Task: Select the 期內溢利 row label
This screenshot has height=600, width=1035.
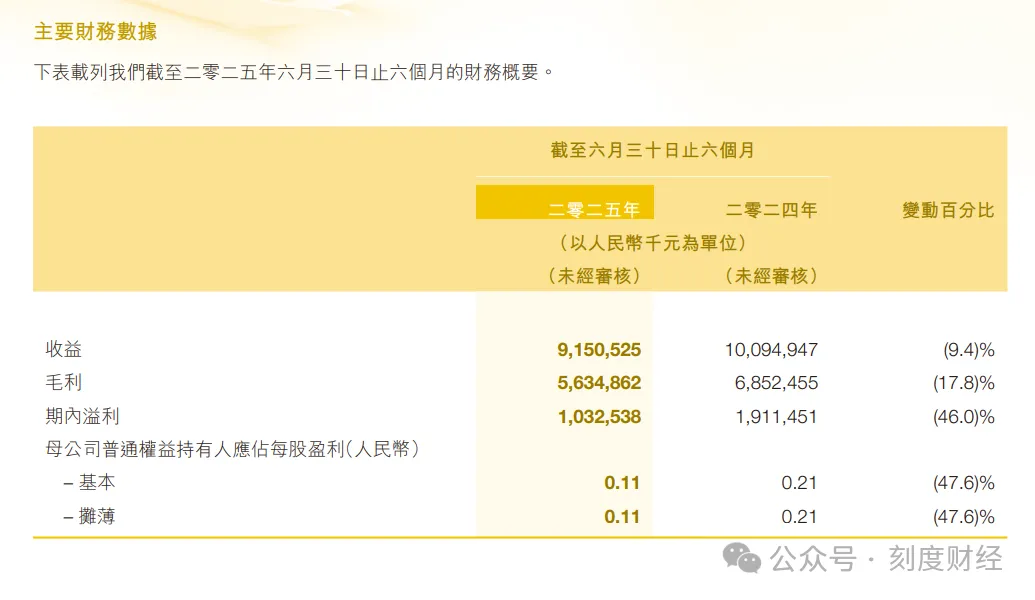Action: (x=82, y=415)
